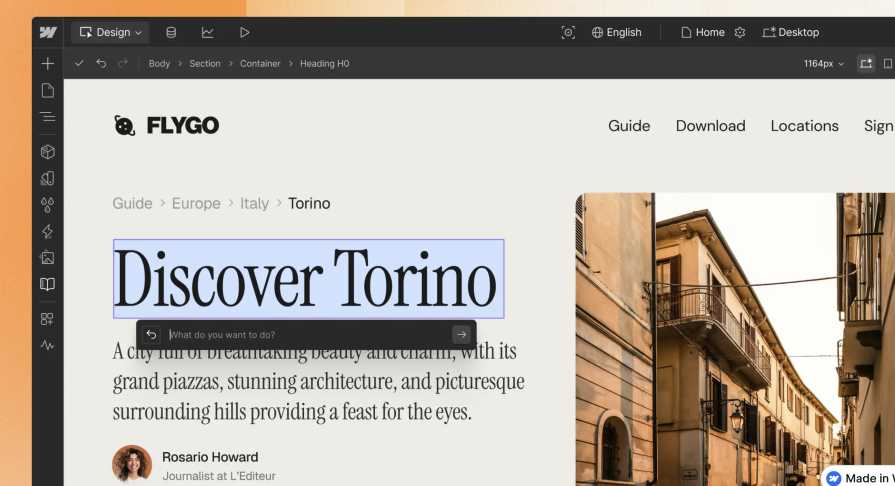Select Container in the breadcrumb bar
895x486 pixels.
[260, 63]
